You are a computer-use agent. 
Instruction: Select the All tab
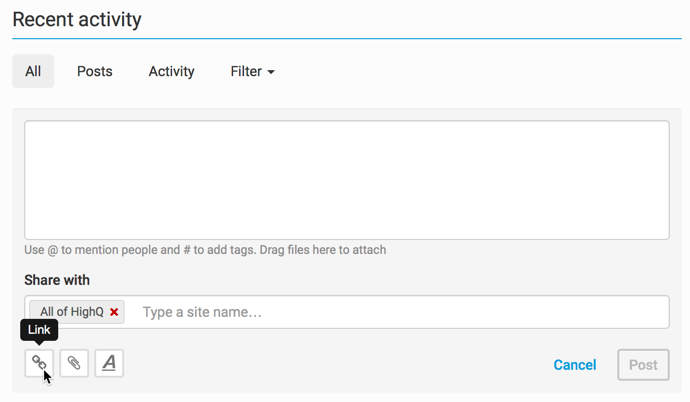33,72
